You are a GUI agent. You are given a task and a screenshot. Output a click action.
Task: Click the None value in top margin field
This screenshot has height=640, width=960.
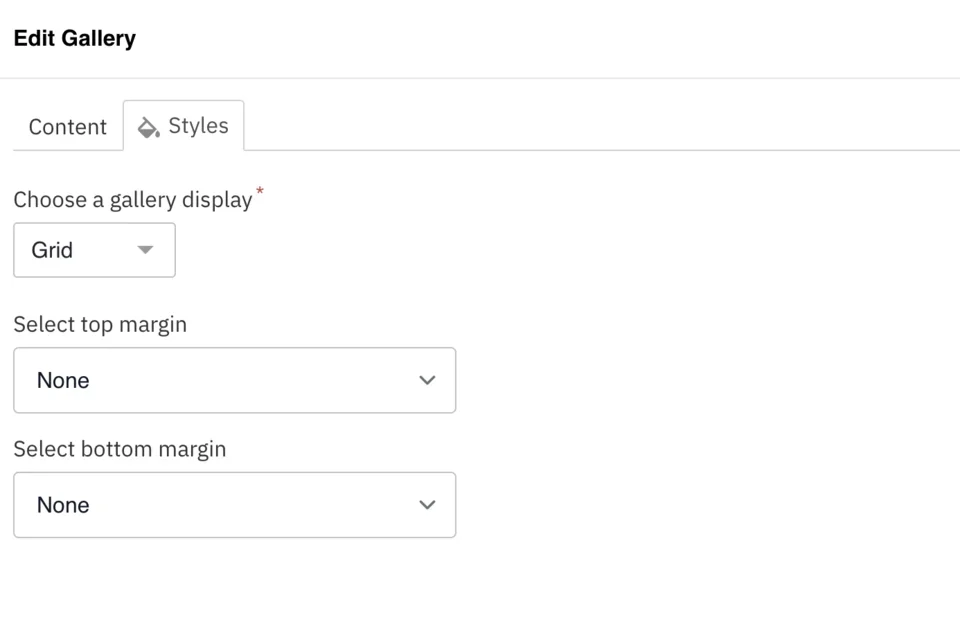click(63, 380)
